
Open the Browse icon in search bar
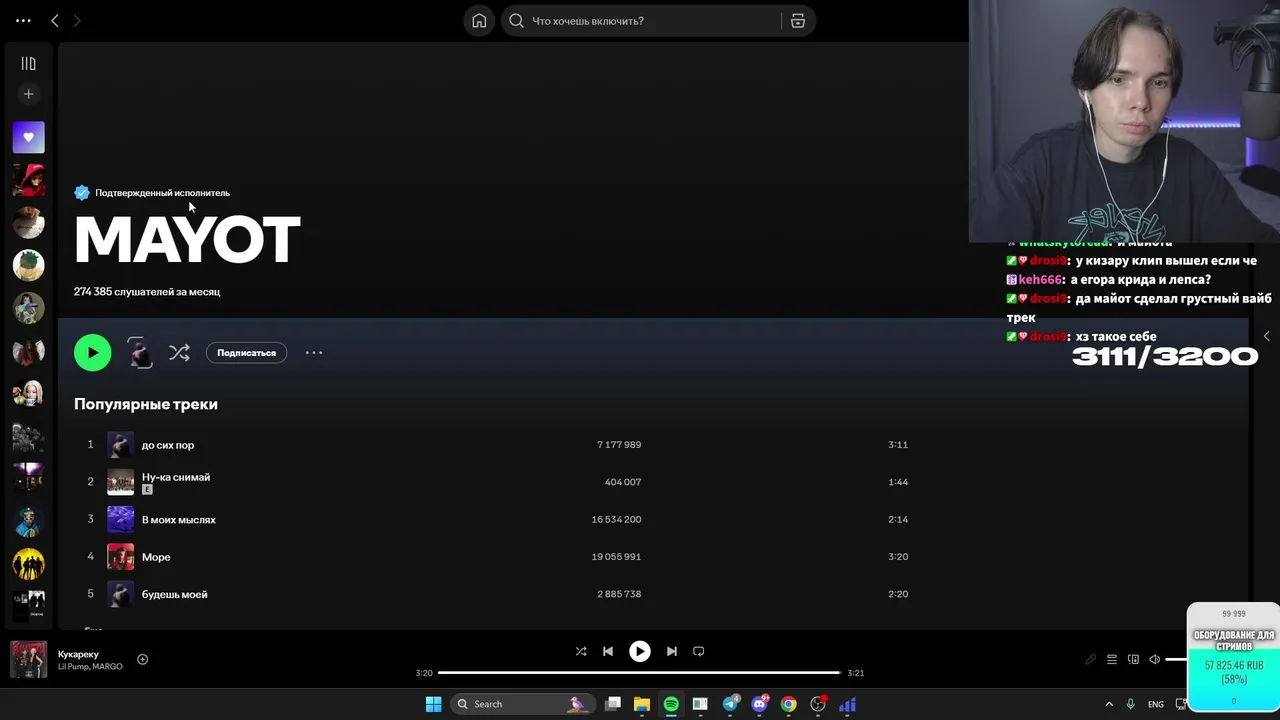point(798,21)
